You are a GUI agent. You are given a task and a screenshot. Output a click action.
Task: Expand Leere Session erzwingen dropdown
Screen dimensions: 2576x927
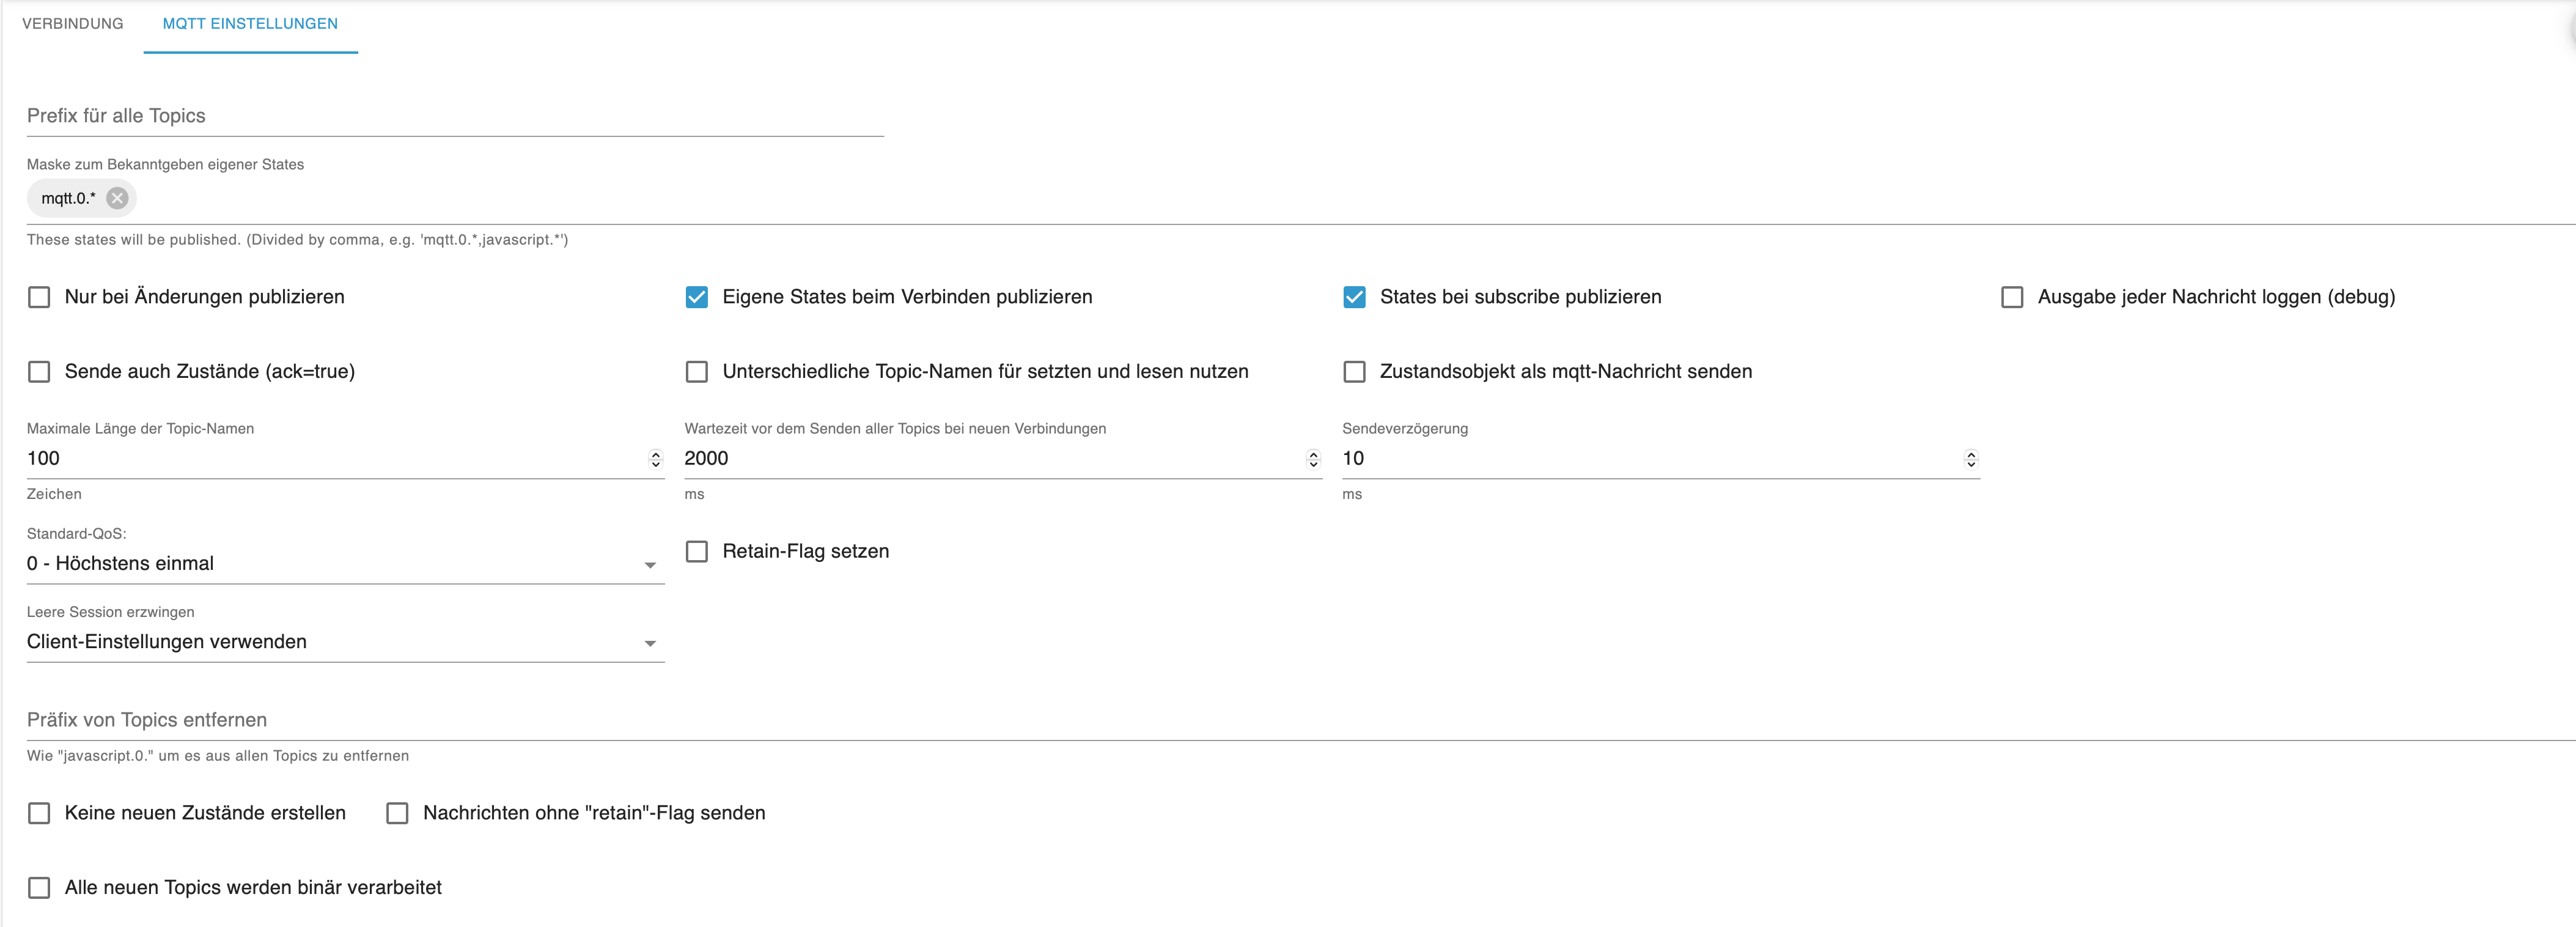tap(344, 642)
